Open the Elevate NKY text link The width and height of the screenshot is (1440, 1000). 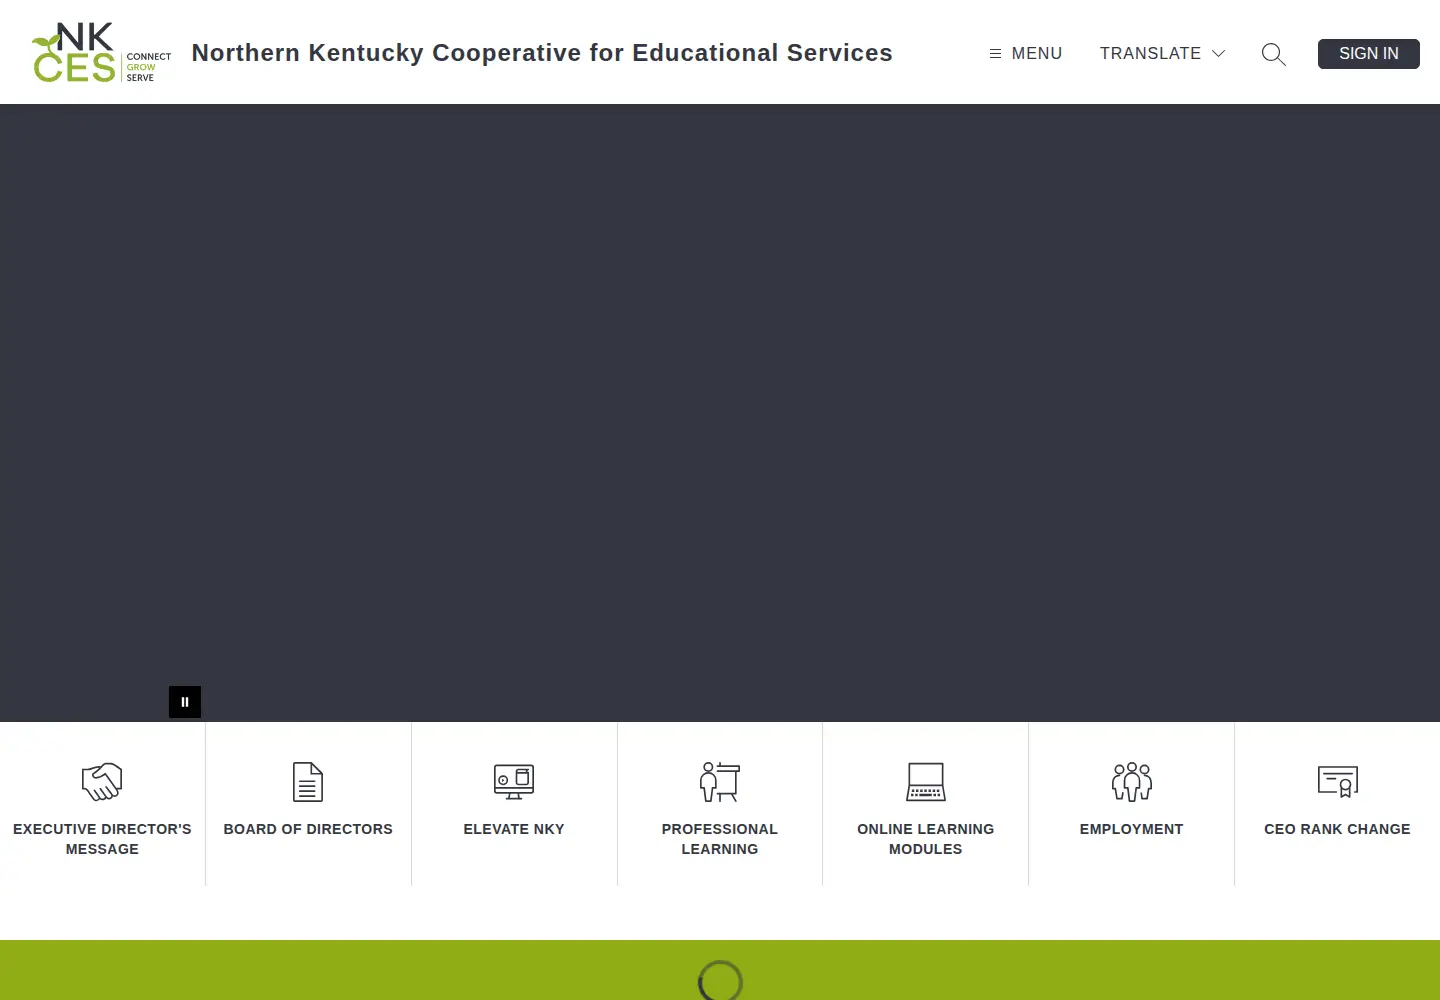514,829
